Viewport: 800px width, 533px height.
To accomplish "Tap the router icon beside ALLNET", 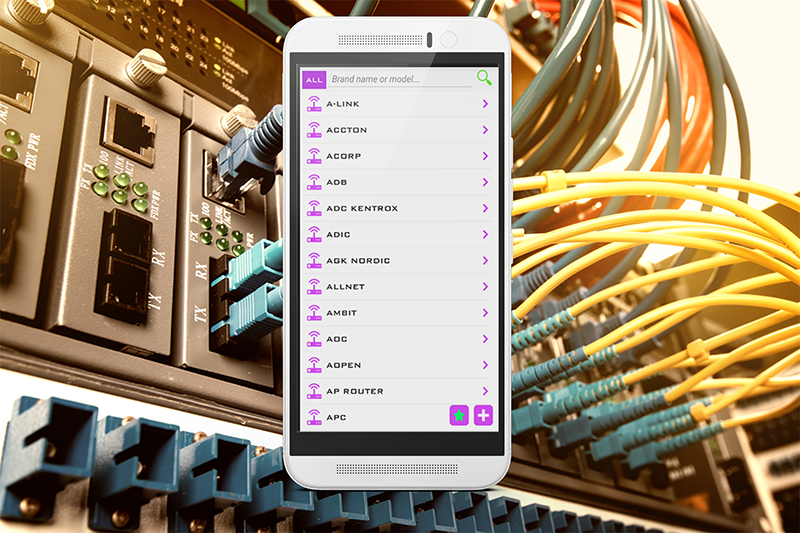I will (x=314, y=287).
